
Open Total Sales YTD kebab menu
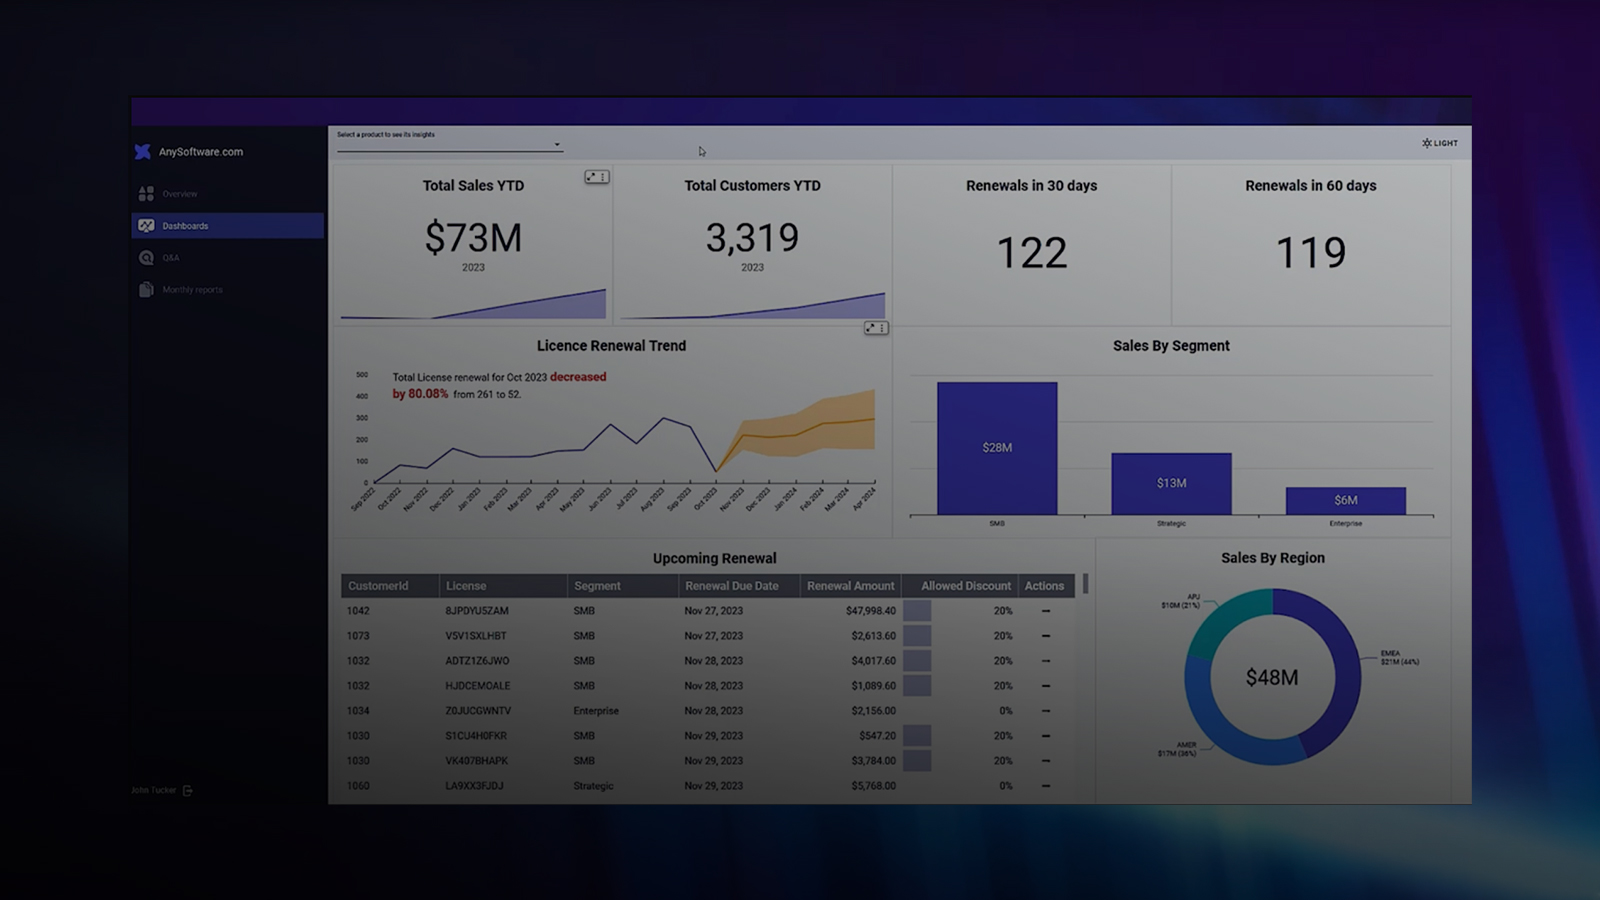pyautogui.click(x=603, y=177)
